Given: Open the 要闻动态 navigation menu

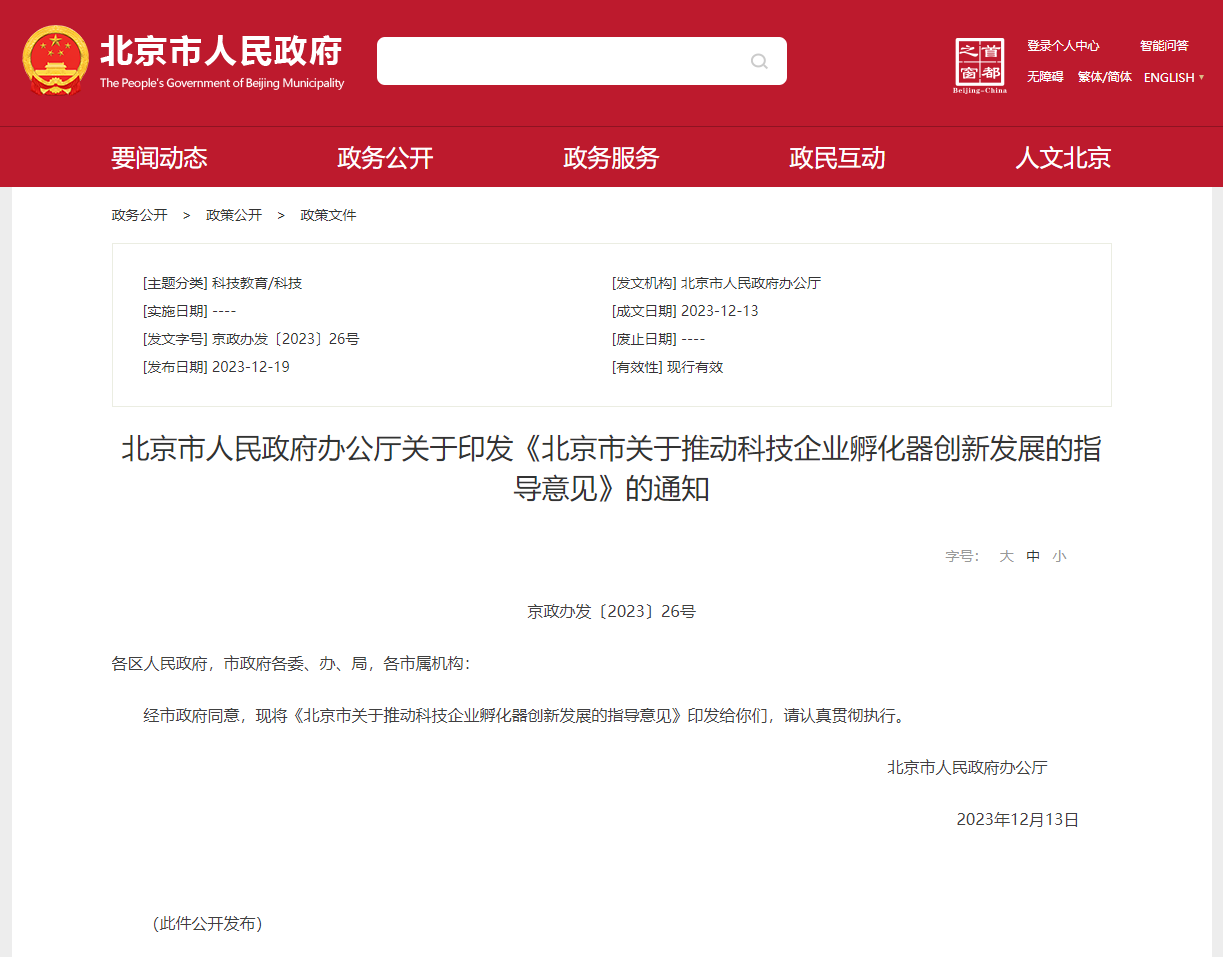Looking at the screenshot, I should pos(159,158).
